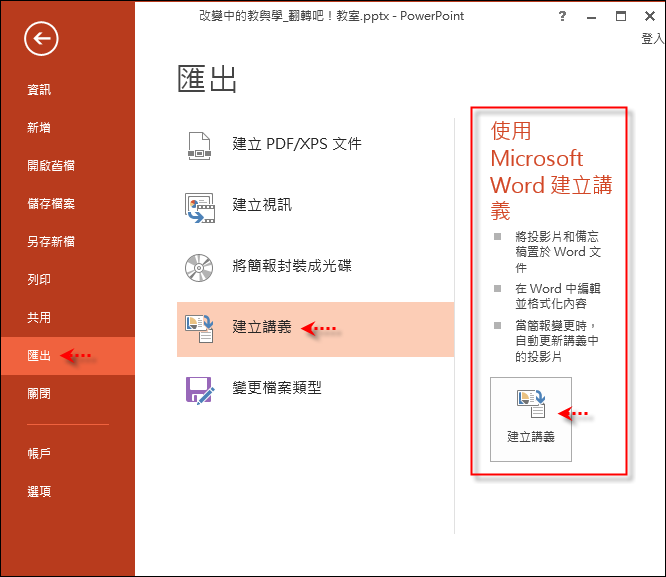This screenshot has height=577, width=666.
Task: Select 建立講義 in the export list
Action: pyautogui.click(x=315, y=329)
